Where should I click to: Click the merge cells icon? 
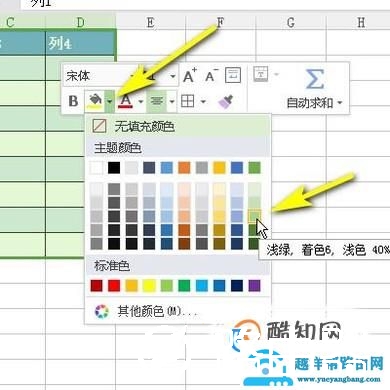[261, 74]
